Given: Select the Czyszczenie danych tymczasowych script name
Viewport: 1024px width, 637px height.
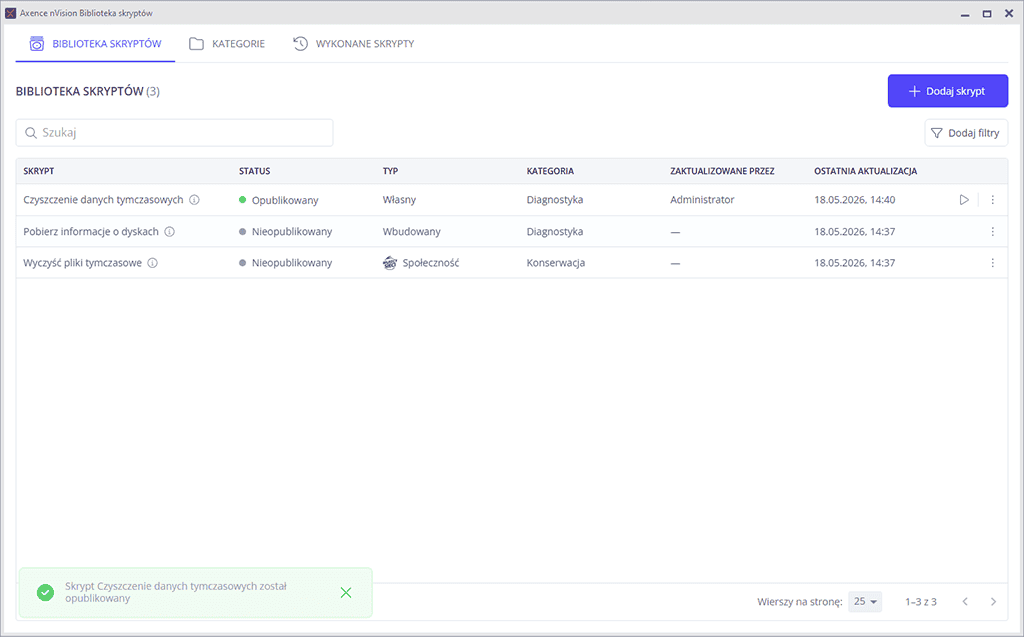Looking at the screenshot, I should (x=103, y=200).
